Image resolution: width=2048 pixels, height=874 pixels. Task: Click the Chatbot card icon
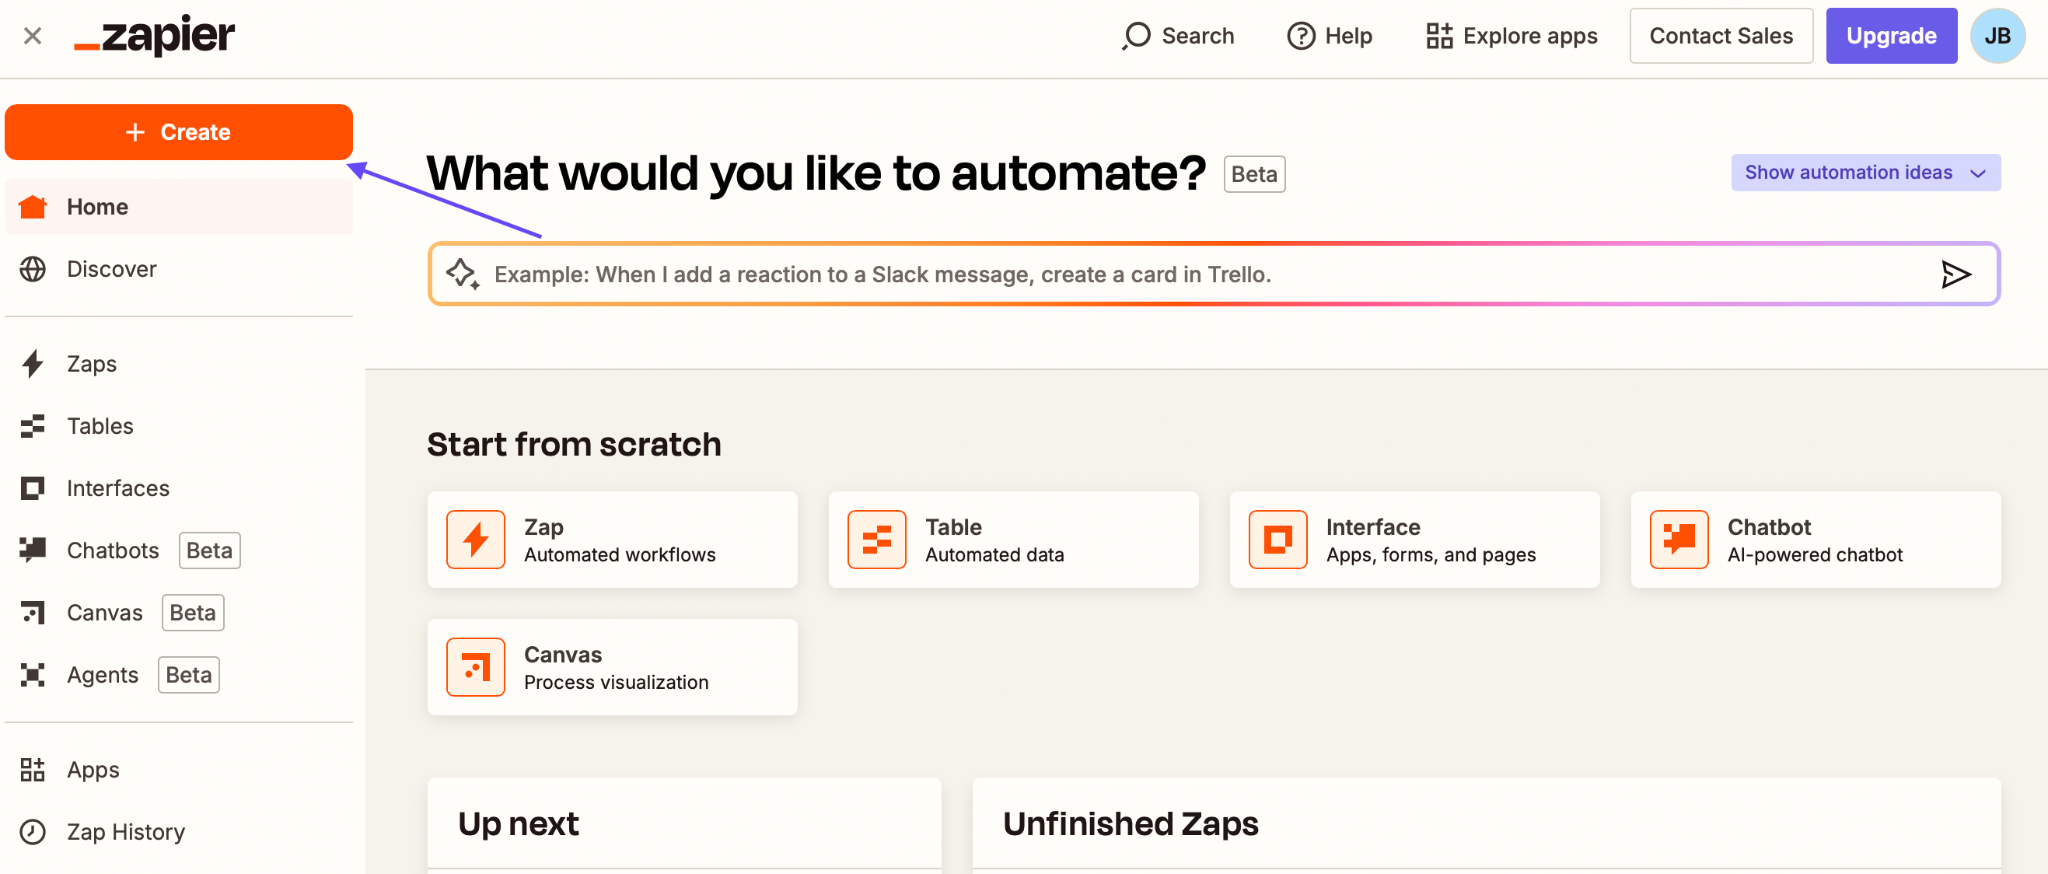(x=1680, y=540)
